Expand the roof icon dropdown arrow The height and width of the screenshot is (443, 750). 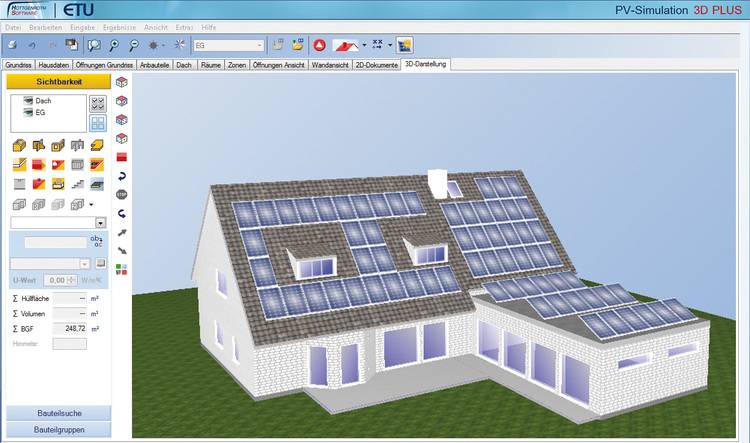click(x=365, y=45)
